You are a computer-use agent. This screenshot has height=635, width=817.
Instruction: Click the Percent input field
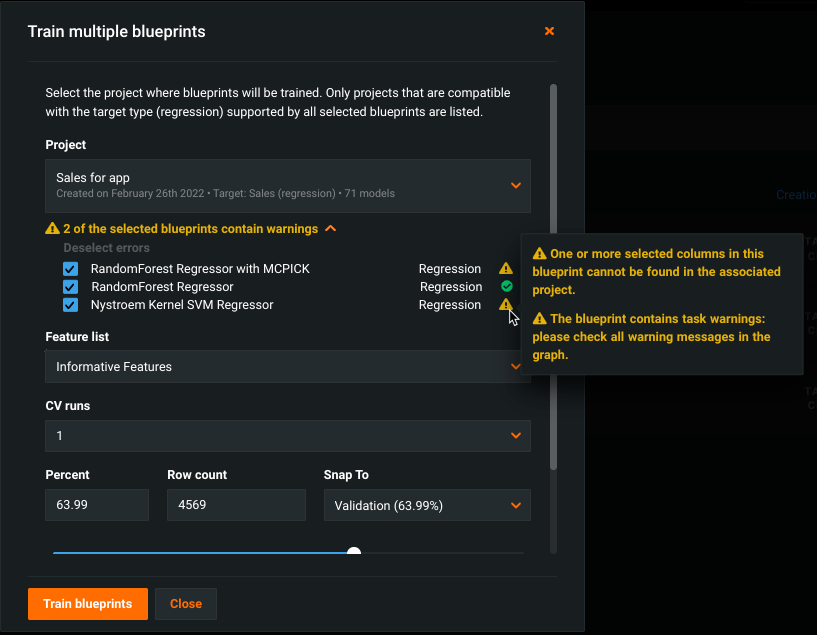coord(97,505)
